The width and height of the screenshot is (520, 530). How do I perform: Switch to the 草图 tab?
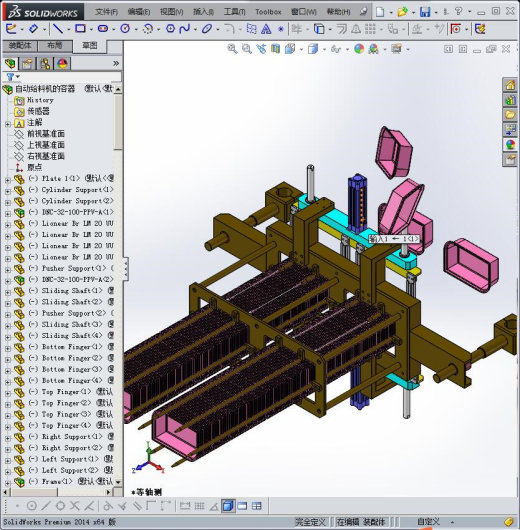[90, 46]
